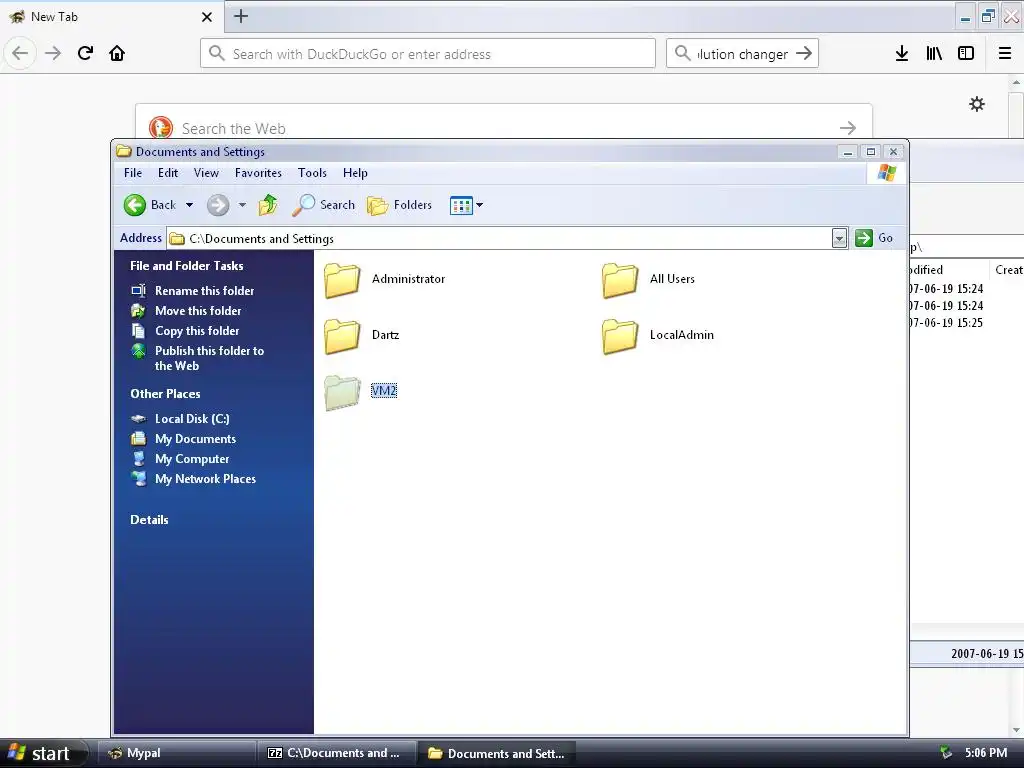Click Copy this folder task

click(x=197, y=331)
